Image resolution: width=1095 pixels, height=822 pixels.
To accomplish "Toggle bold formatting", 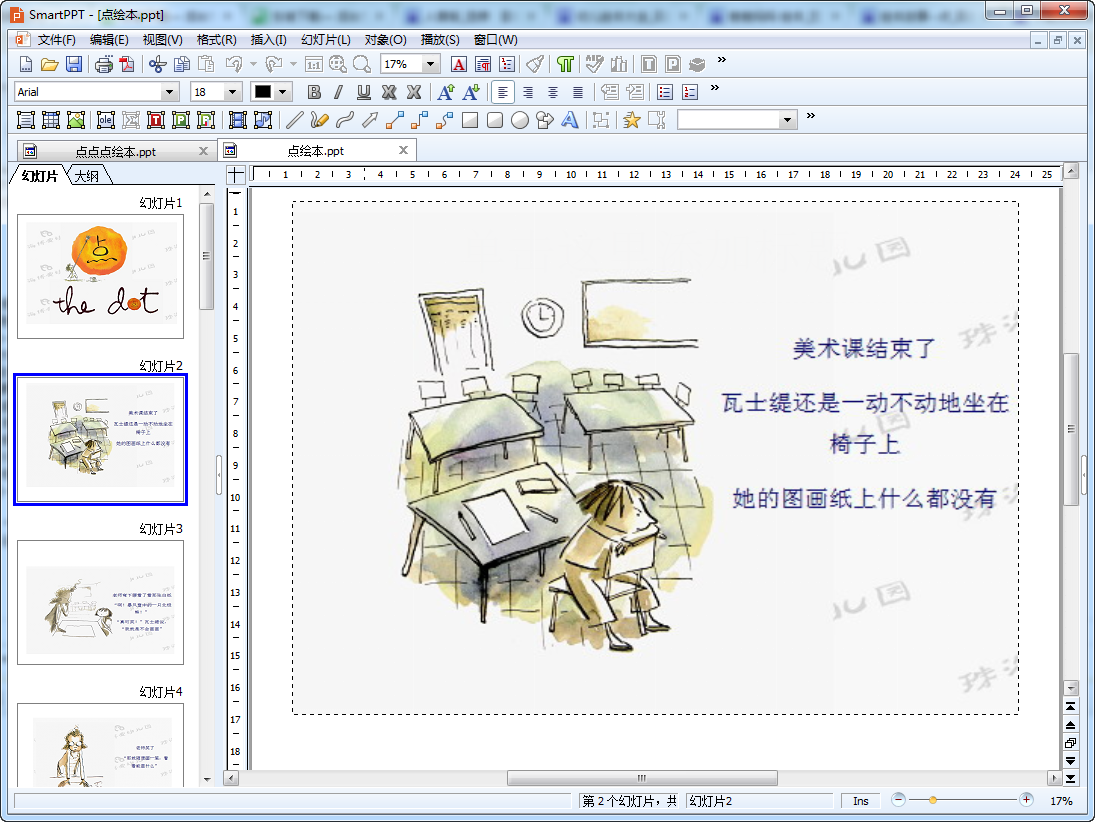I will point(314,92).
